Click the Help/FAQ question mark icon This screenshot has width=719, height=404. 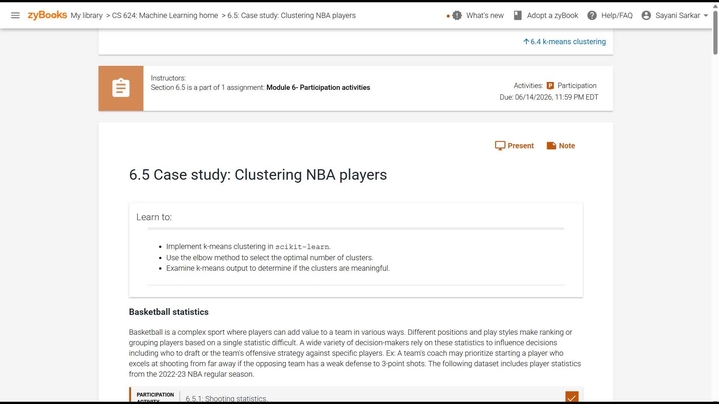(x=592, y=15)
